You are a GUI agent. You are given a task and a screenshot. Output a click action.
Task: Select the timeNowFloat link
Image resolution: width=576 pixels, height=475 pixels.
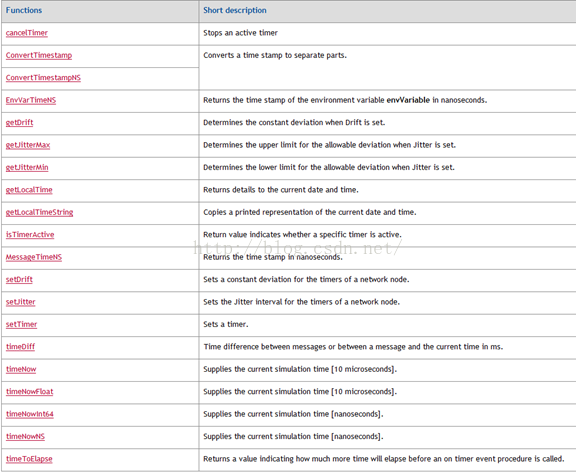coord(30,391)
